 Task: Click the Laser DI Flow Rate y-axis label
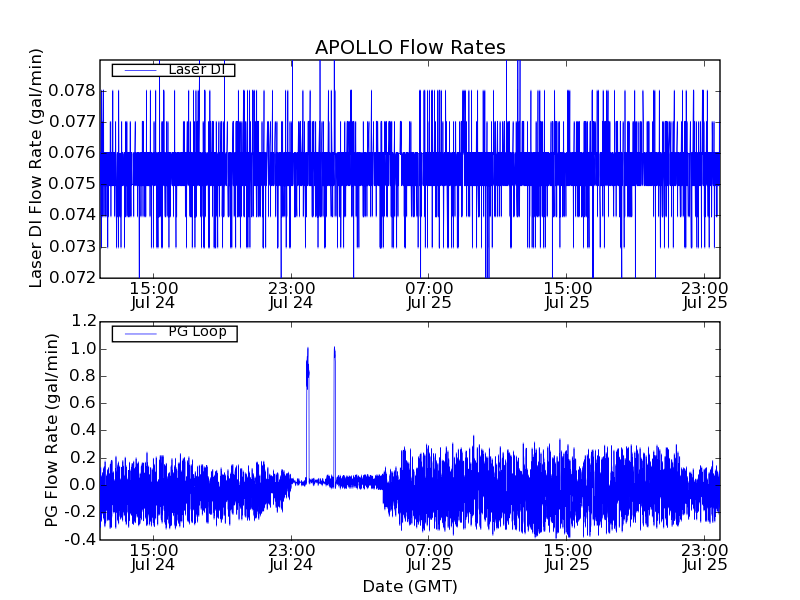[37, 168]
